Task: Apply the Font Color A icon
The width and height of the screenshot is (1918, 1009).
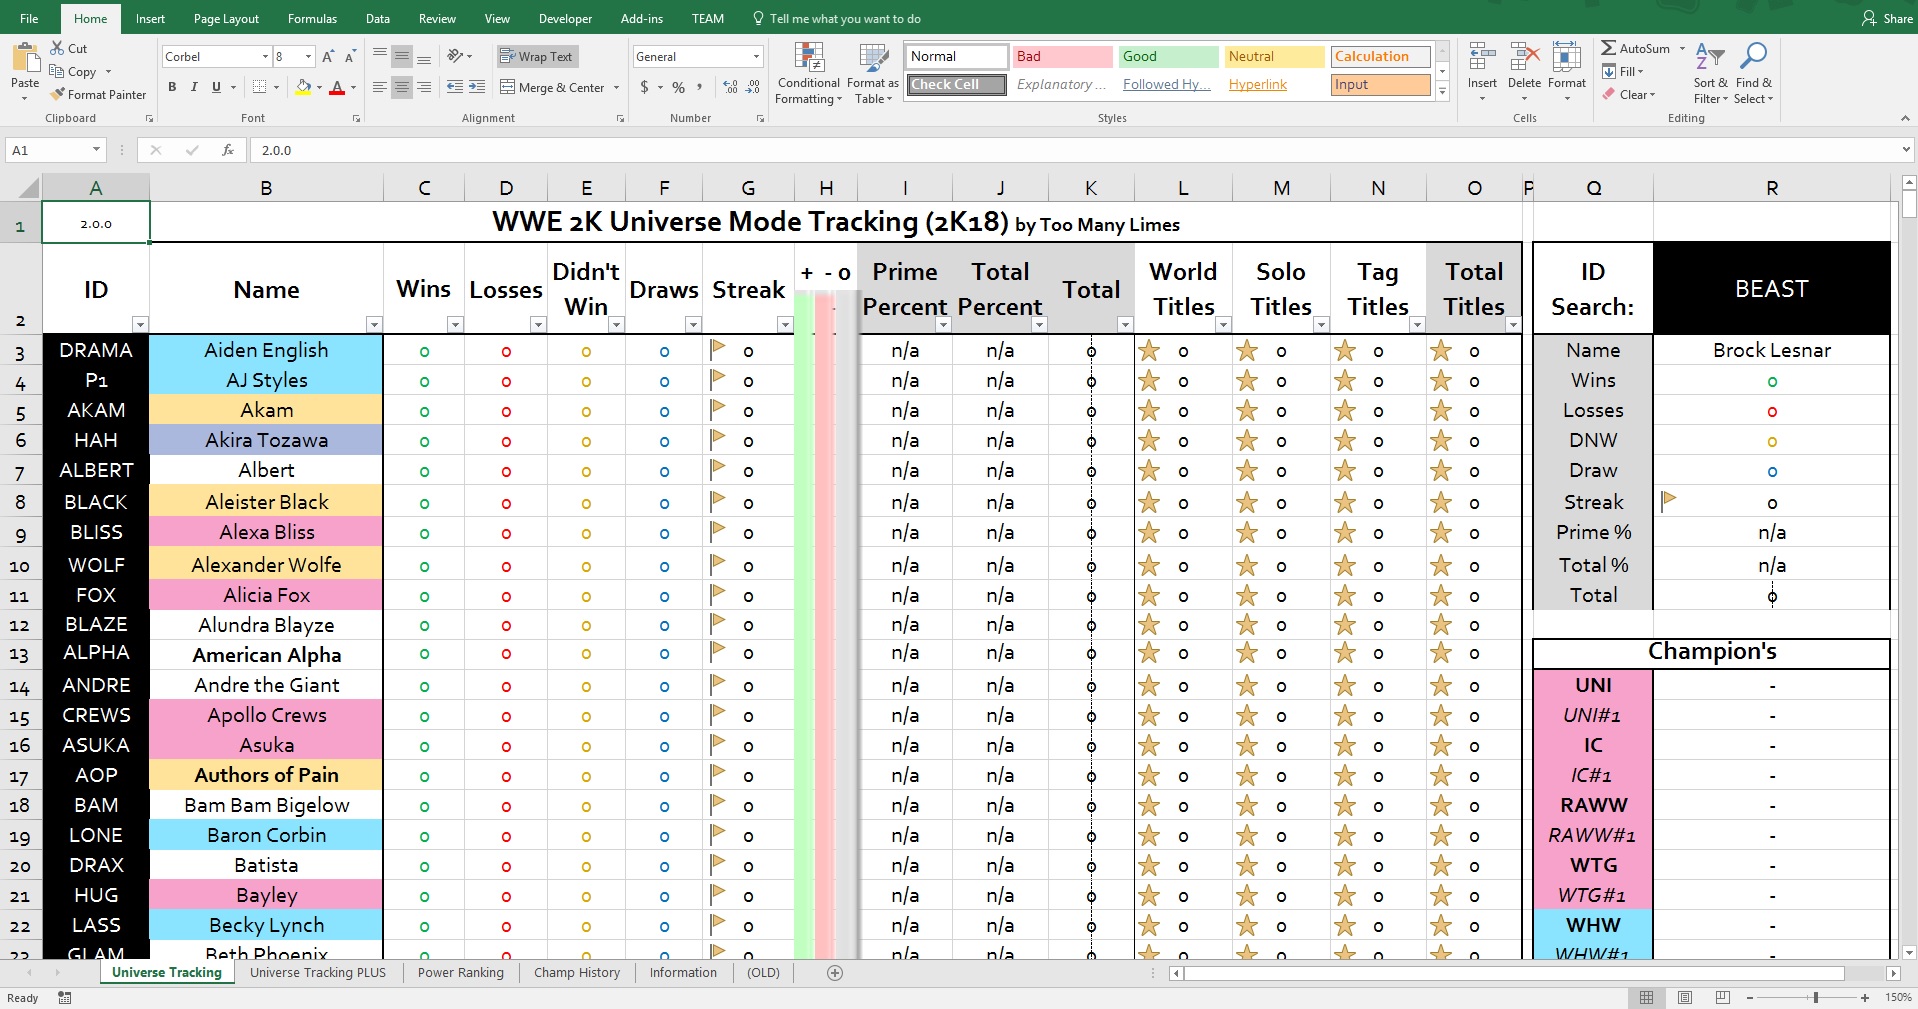Action: click(337, 87)
